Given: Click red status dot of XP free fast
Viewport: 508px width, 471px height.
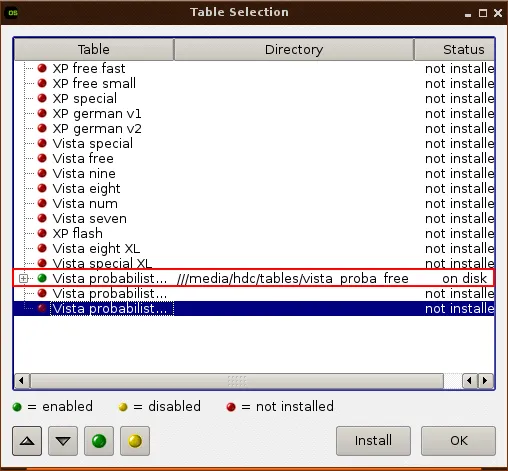Looking at the screenshot, I should (42, 68).
